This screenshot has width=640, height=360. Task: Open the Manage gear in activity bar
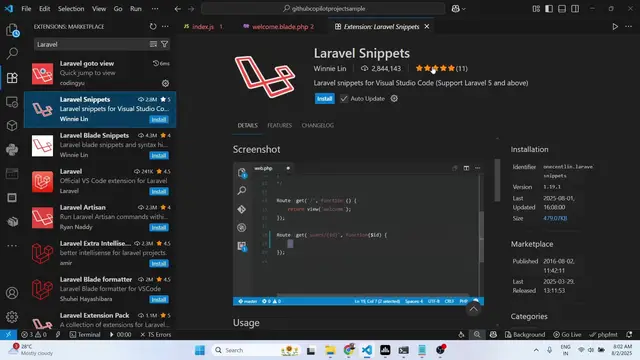(12, 316)
